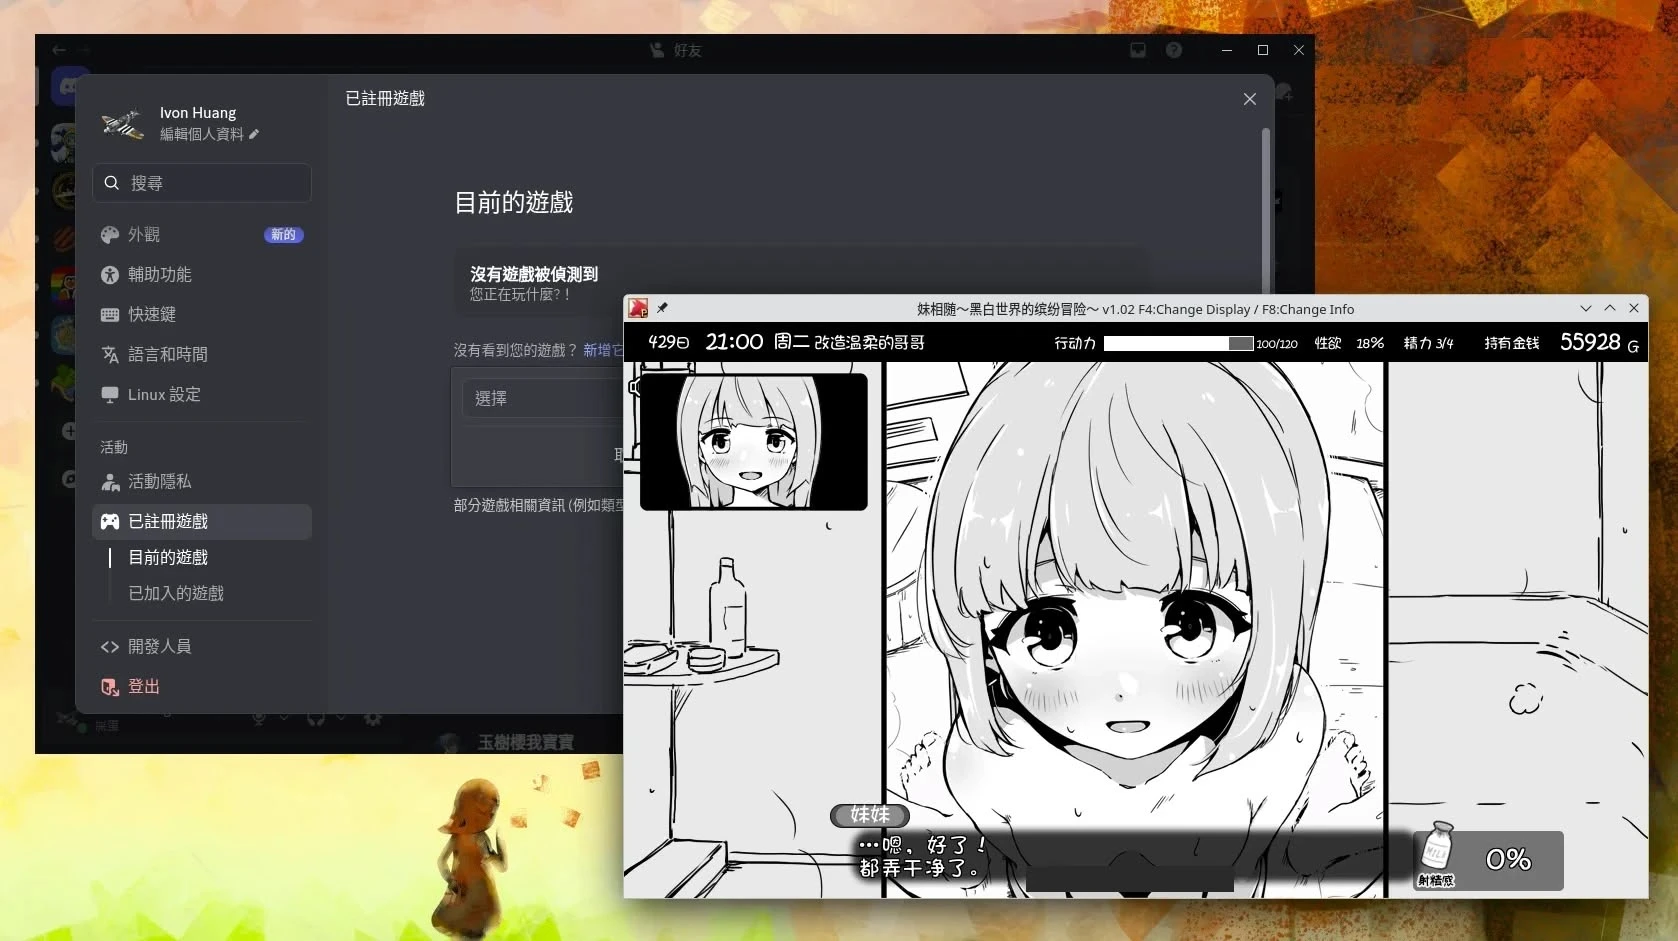1678x941 pixels.
Task: Open Discord inbox icon in title bar
Action: [1138, 50]
